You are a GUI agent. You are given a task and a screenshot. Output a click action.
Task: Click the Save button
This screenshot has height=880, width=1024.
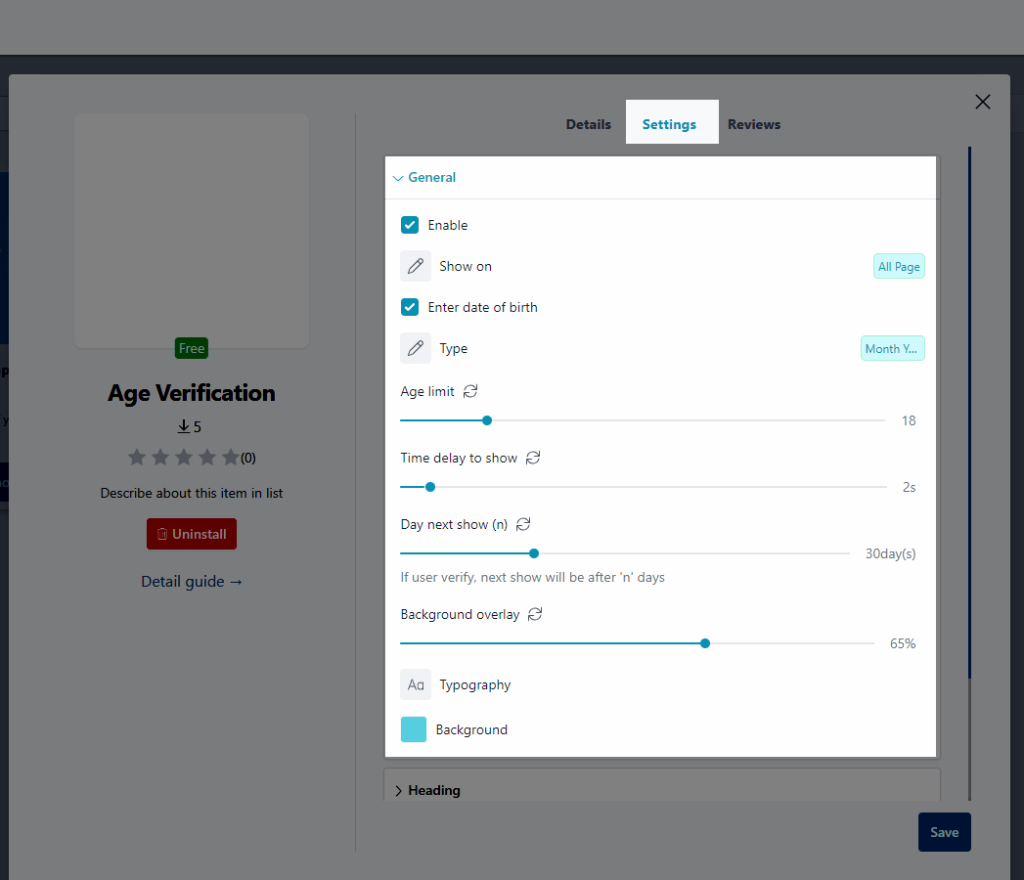pyautogui.click(x=944, y=832)
